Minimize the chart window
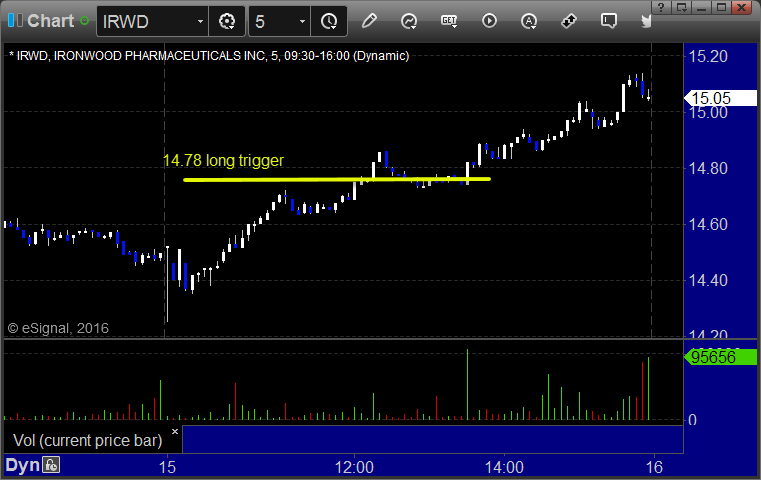Viewport: 761px width, 480px height. (702, 7)
